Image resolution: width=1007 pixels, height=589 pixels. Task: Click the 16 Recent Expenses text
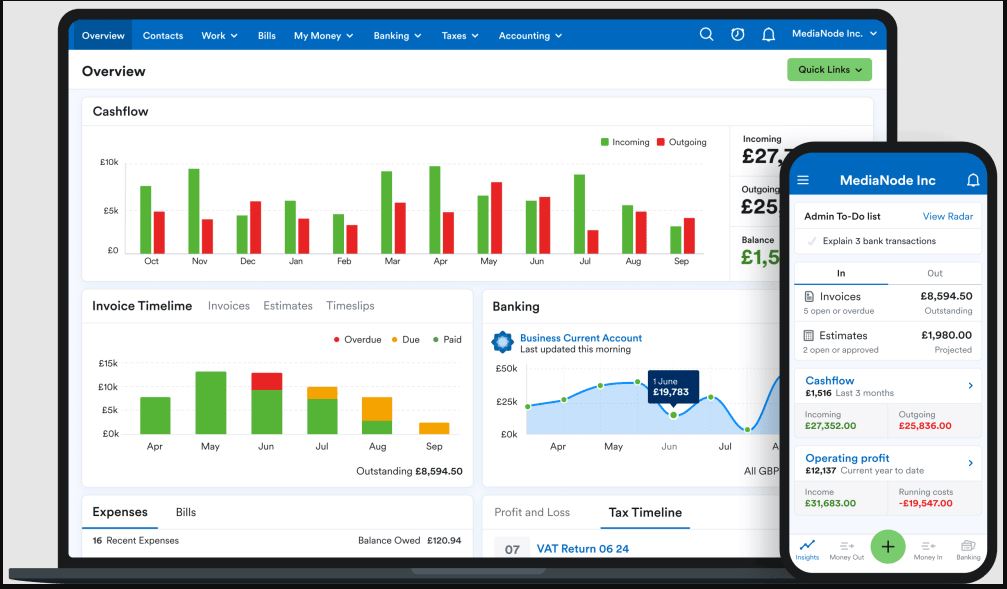136,540
